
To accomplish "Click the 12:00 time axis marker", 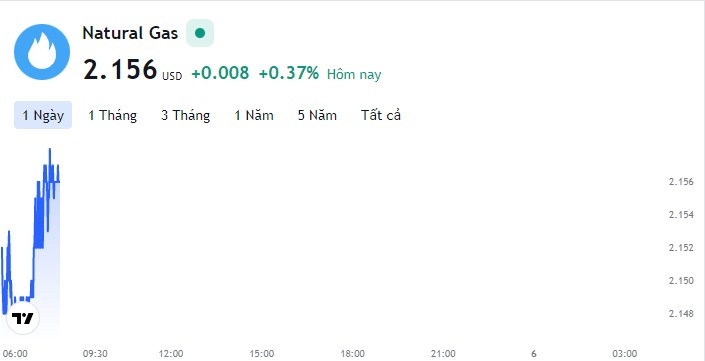I will coord(171,354).
